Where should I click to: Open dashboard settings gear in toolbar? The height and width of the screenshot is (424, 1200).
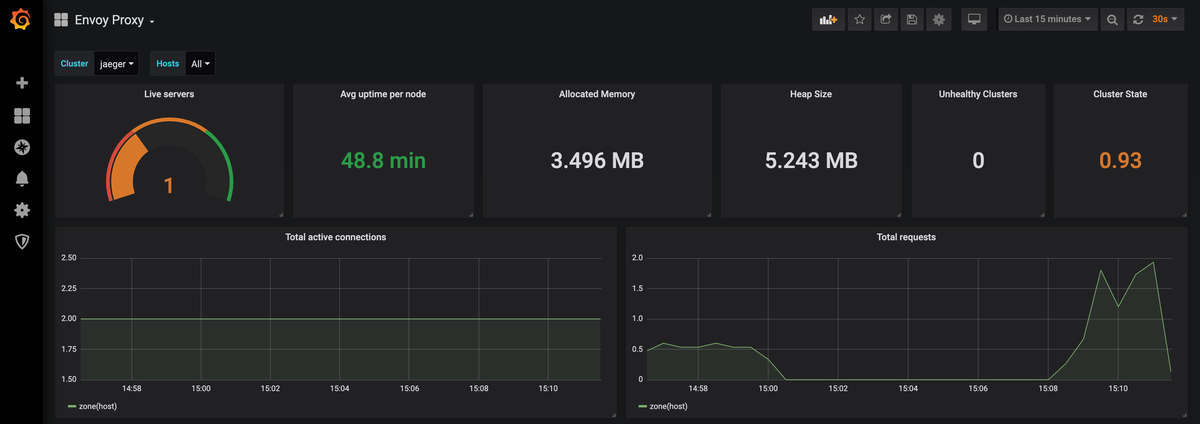937,19
